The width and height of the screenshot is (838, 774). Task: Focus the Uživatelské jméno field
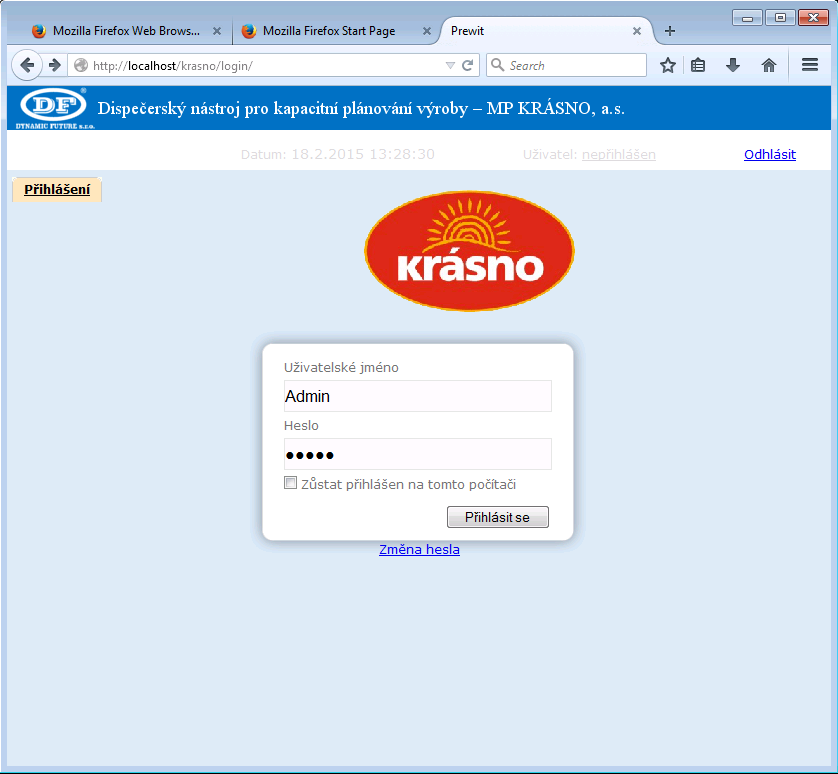(x=417, y=396)
